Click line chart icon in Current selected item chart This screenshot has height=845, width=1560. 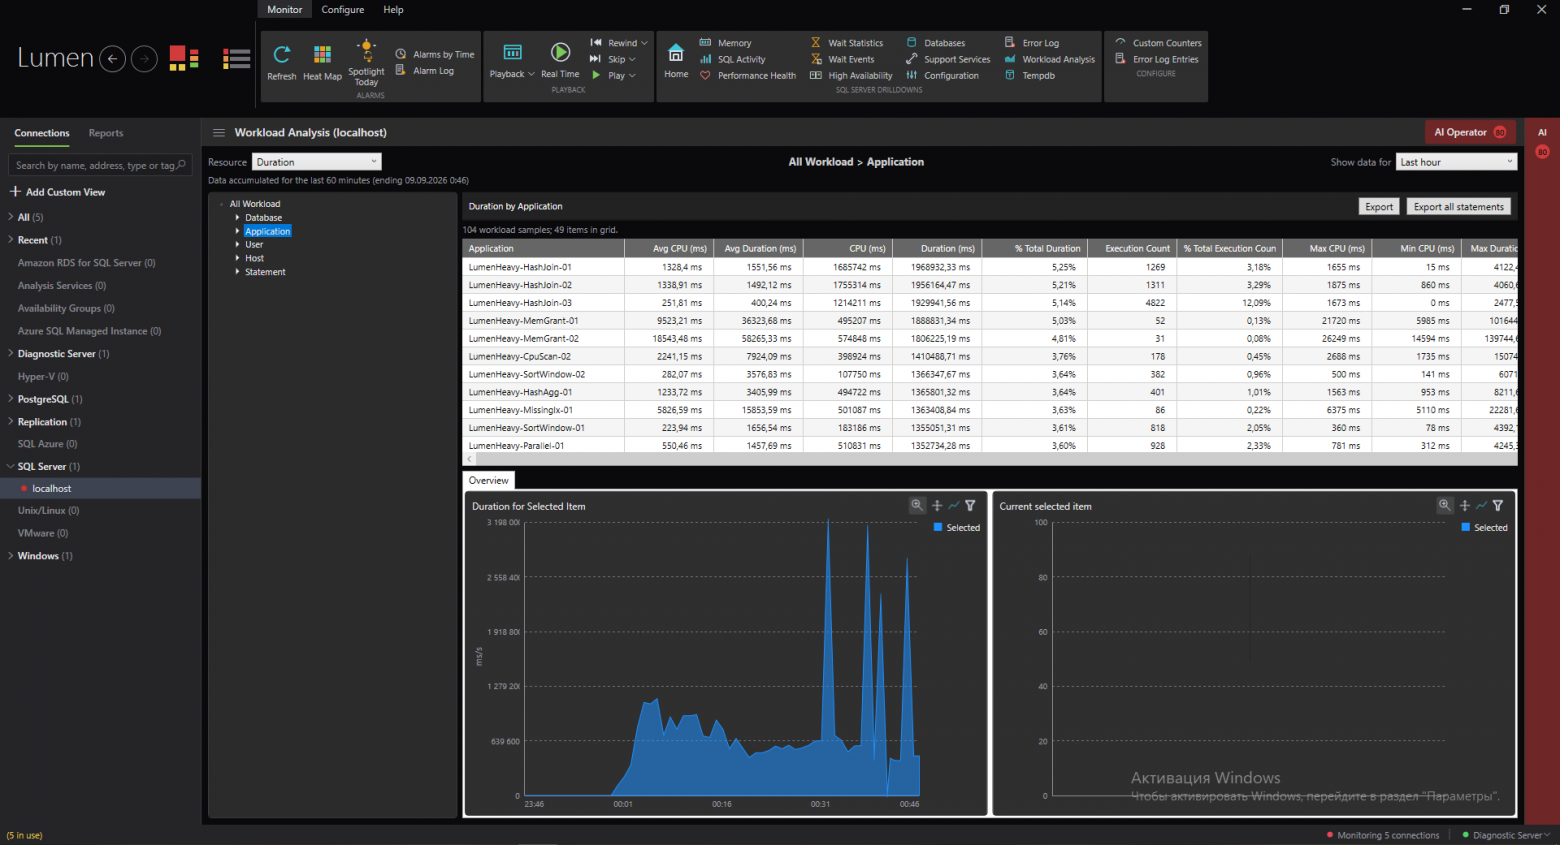pos(1481,506)
